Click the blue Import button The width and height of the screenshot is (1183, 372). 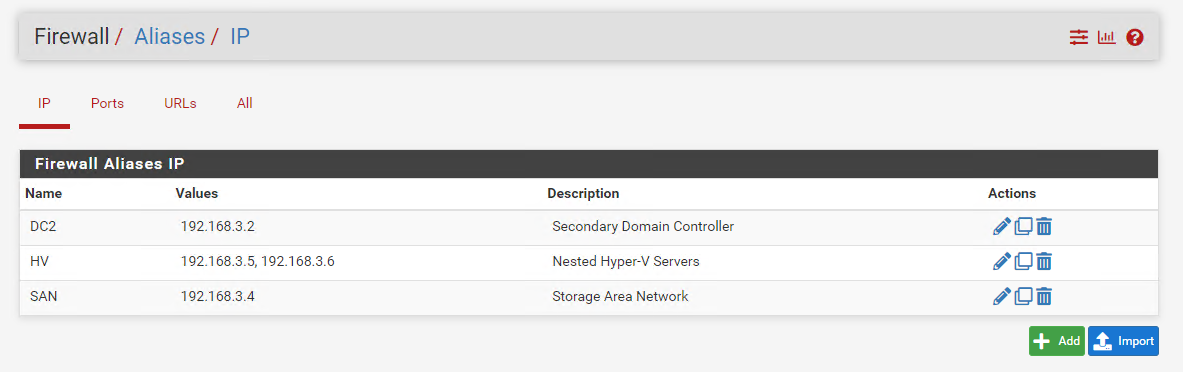click(1123, 341)
